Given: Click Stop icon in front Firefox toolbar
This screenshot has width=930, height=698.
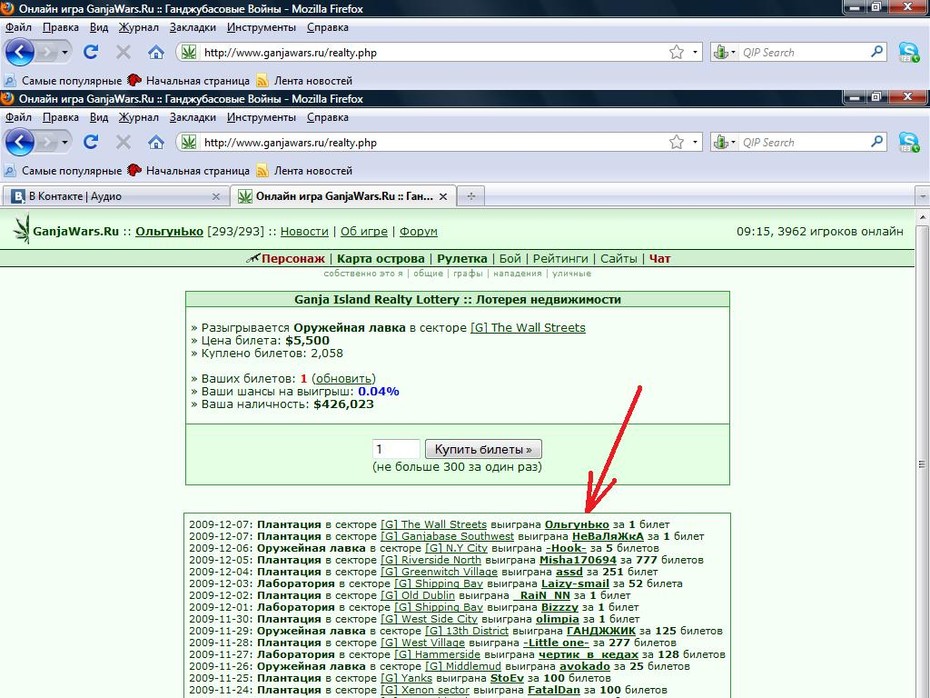Looking at the screenshot, I should click(x=123, y=142).
